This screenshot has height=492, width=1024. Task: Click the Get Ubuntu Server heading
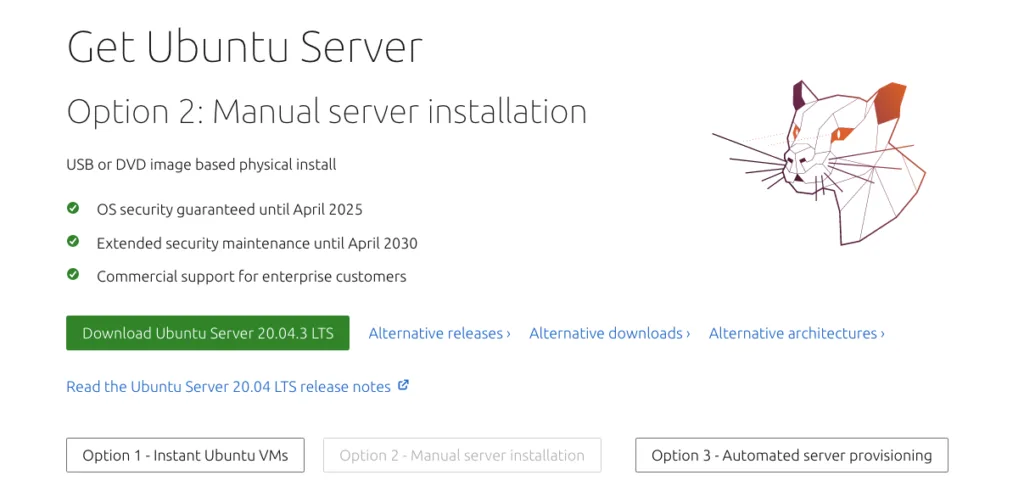[x=245, y=48]
